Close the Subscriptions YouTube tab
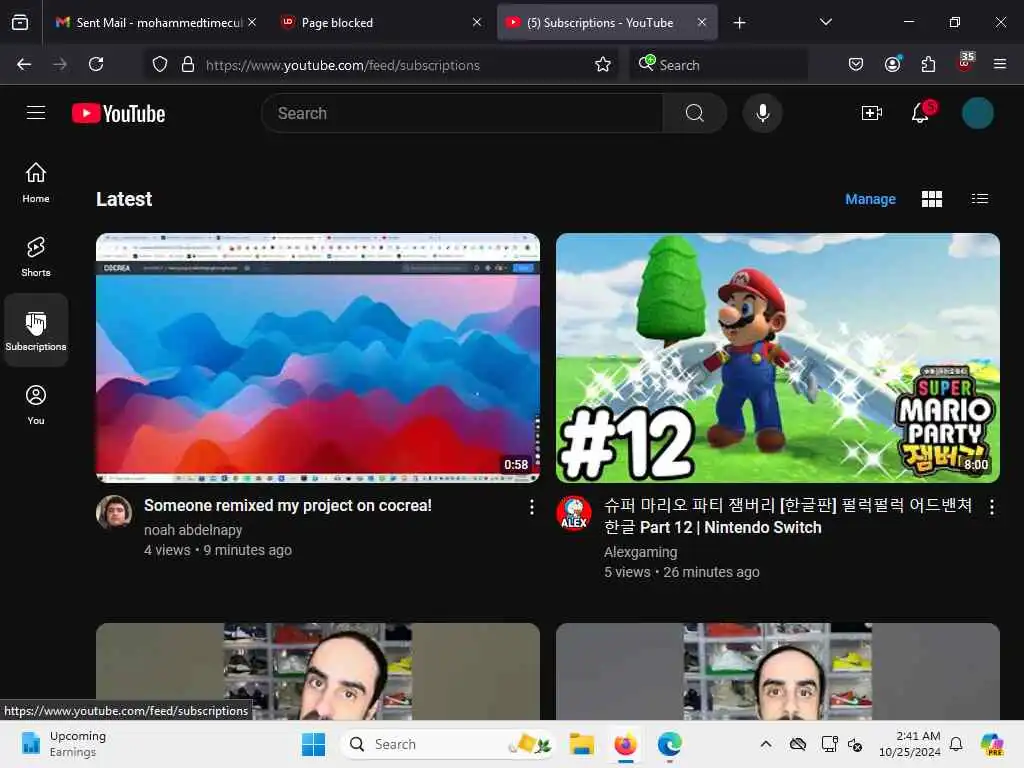 701,22
